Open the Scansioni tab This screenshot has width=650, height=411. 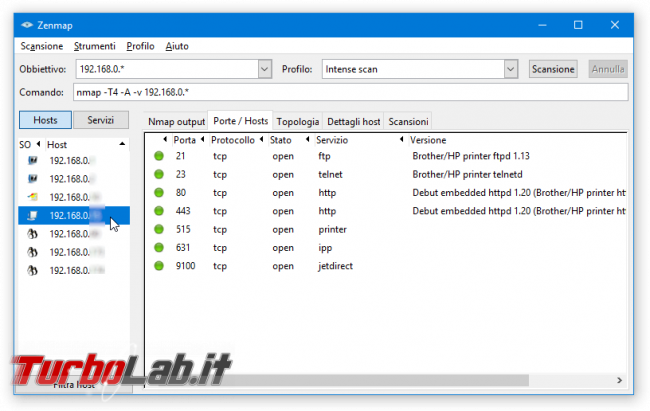click(408, 122)
